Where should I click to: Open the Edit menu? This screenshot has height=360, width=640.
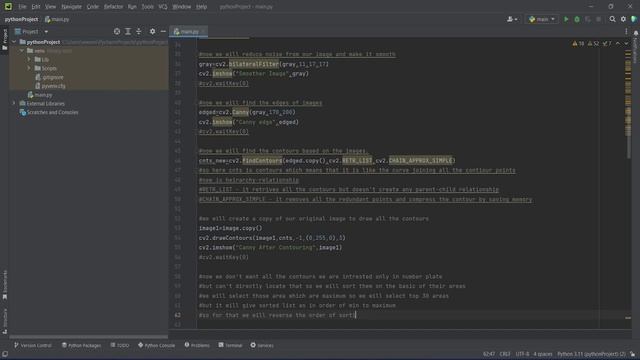click(x=36, y=7)
